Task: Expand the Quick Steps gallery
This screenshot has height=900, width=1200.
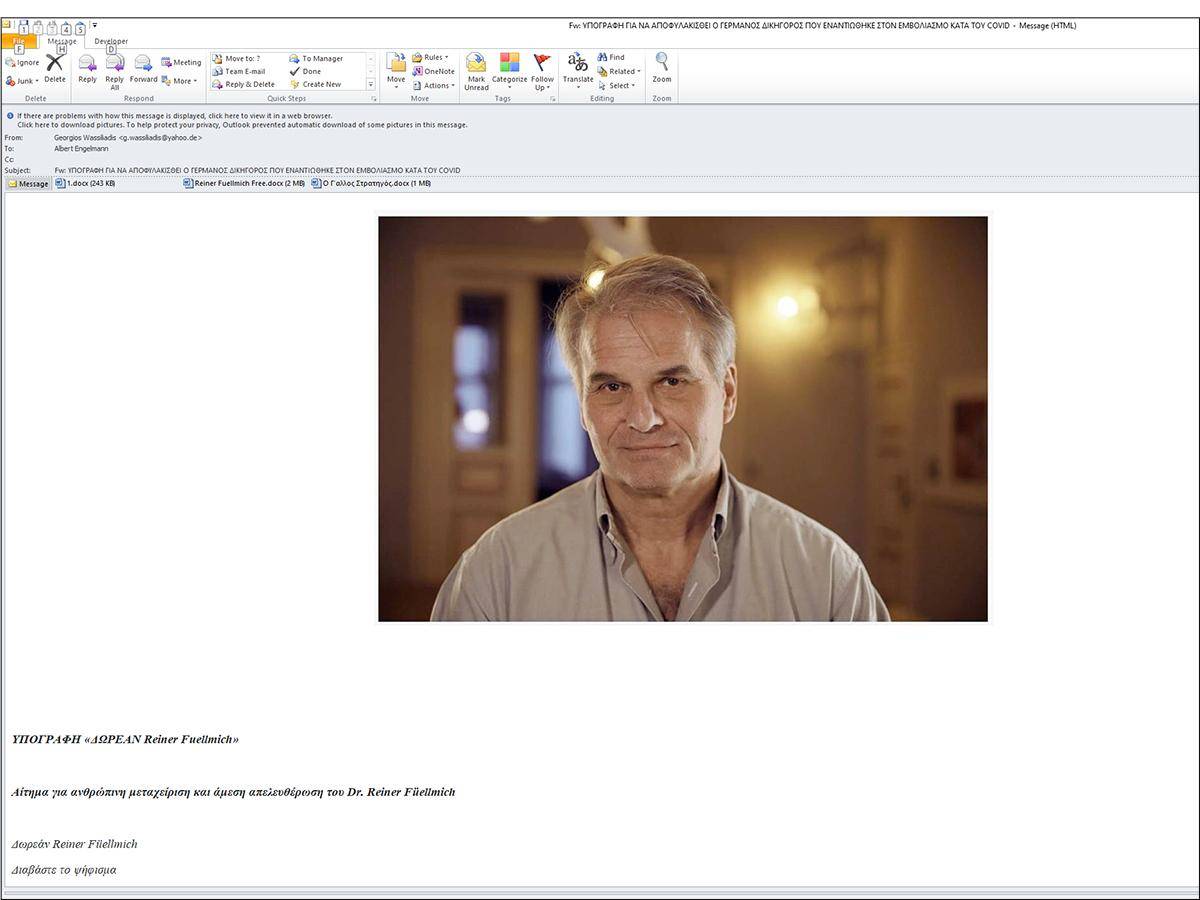Action: point(371,85)
